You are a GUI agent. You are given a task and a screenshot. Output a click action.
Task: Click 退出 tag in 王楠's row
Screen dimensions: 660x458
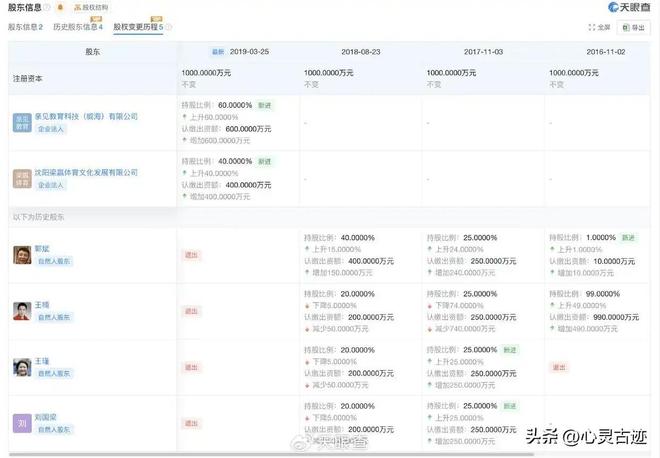click(192, 311)
